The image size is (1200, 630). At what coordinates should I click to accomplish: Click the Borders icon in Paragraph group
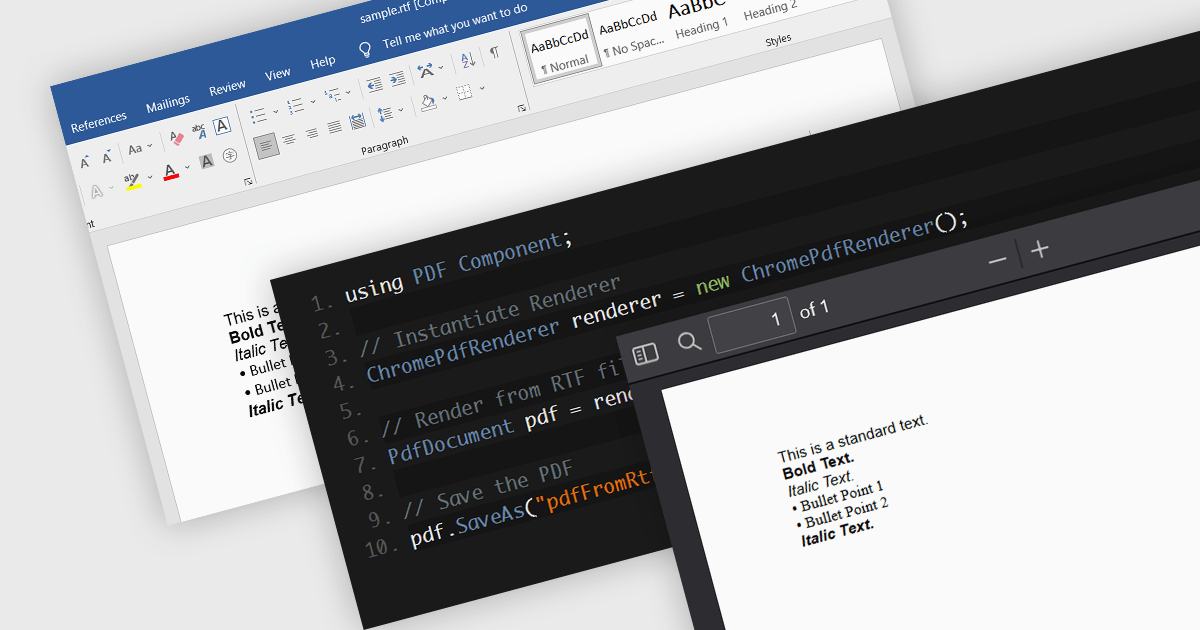pyautogui.click(x=464, y=92)
